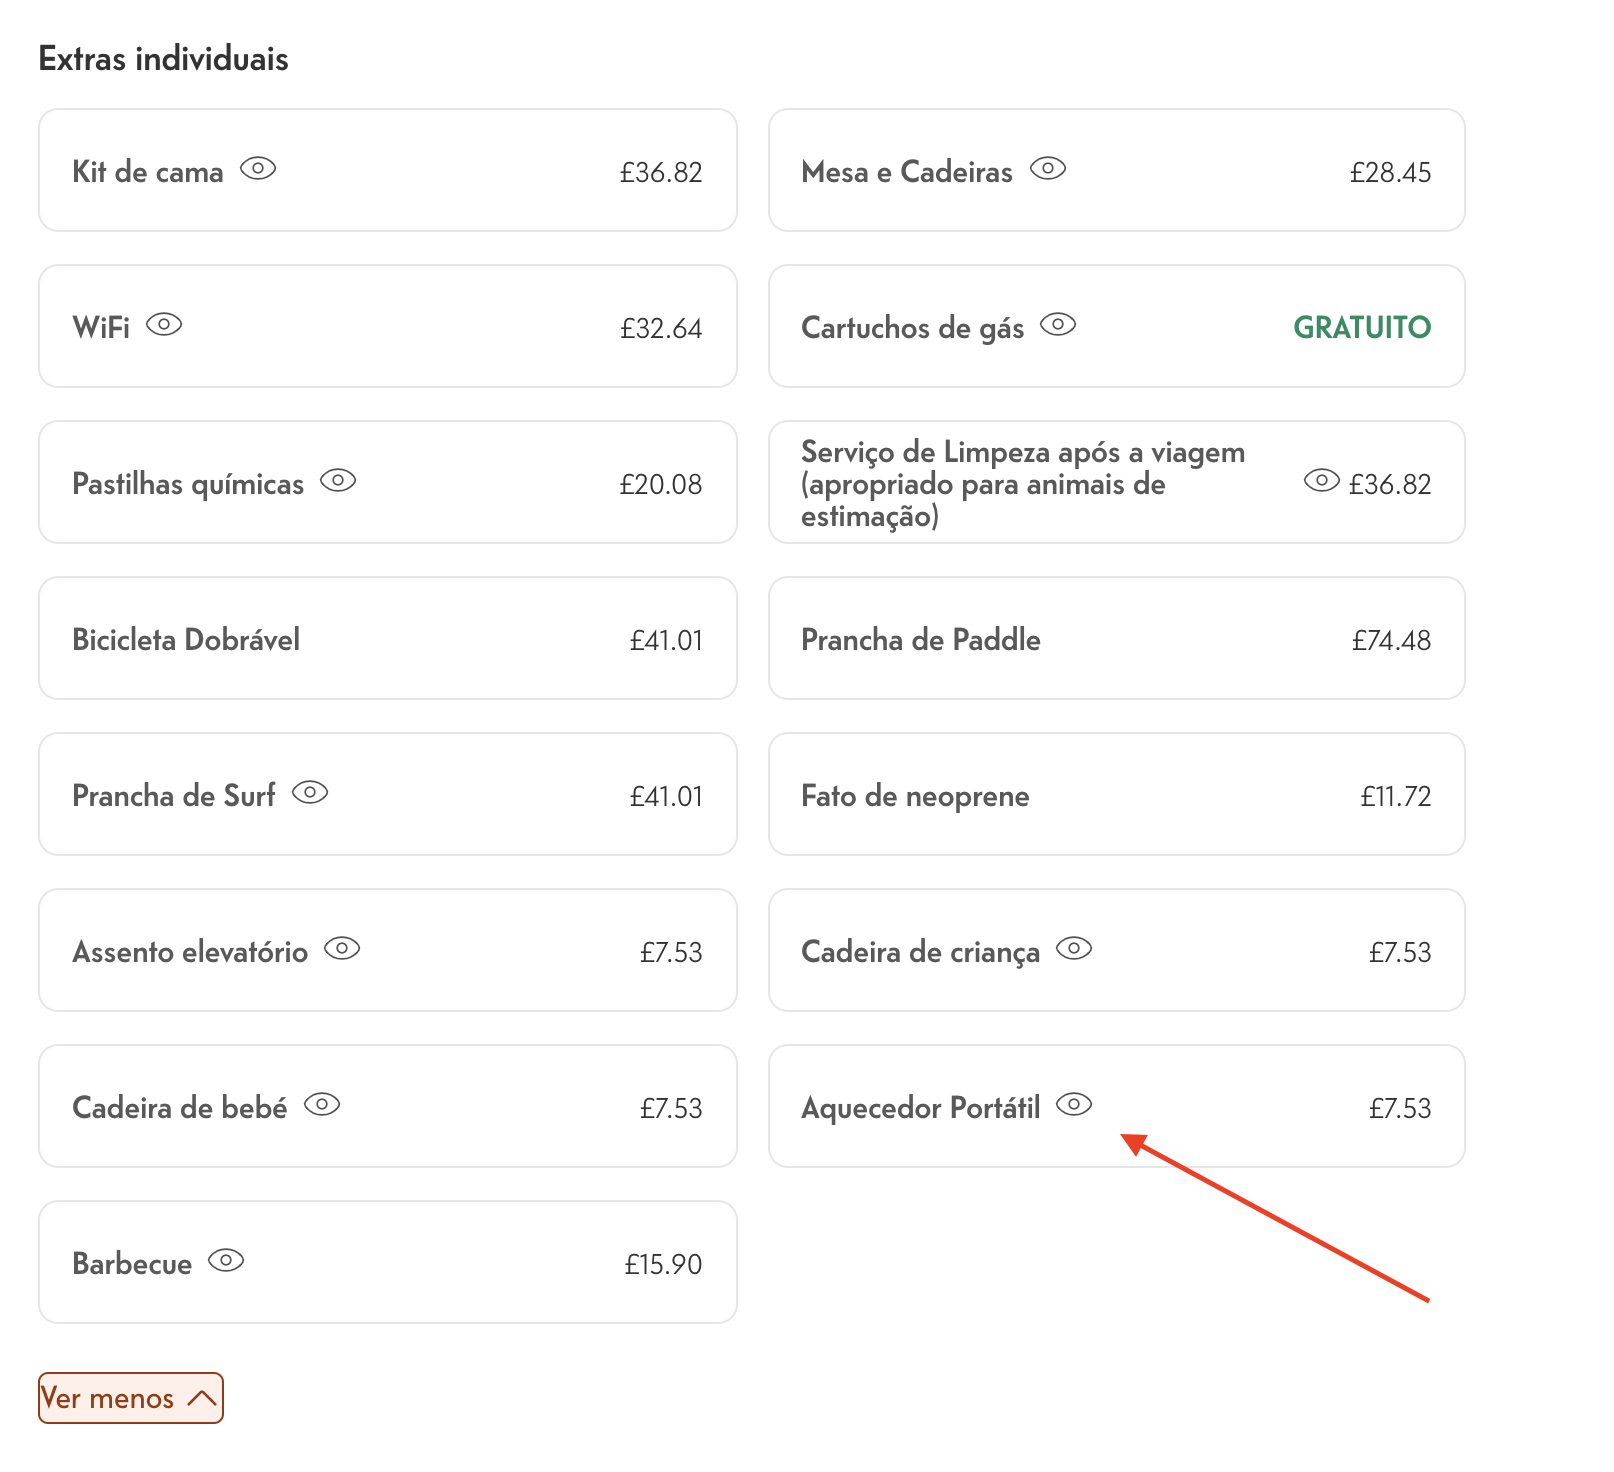Click the £15.90 price on Barbecue
This screenshot has height=1472, width=1614.
tap(663, 1264)
